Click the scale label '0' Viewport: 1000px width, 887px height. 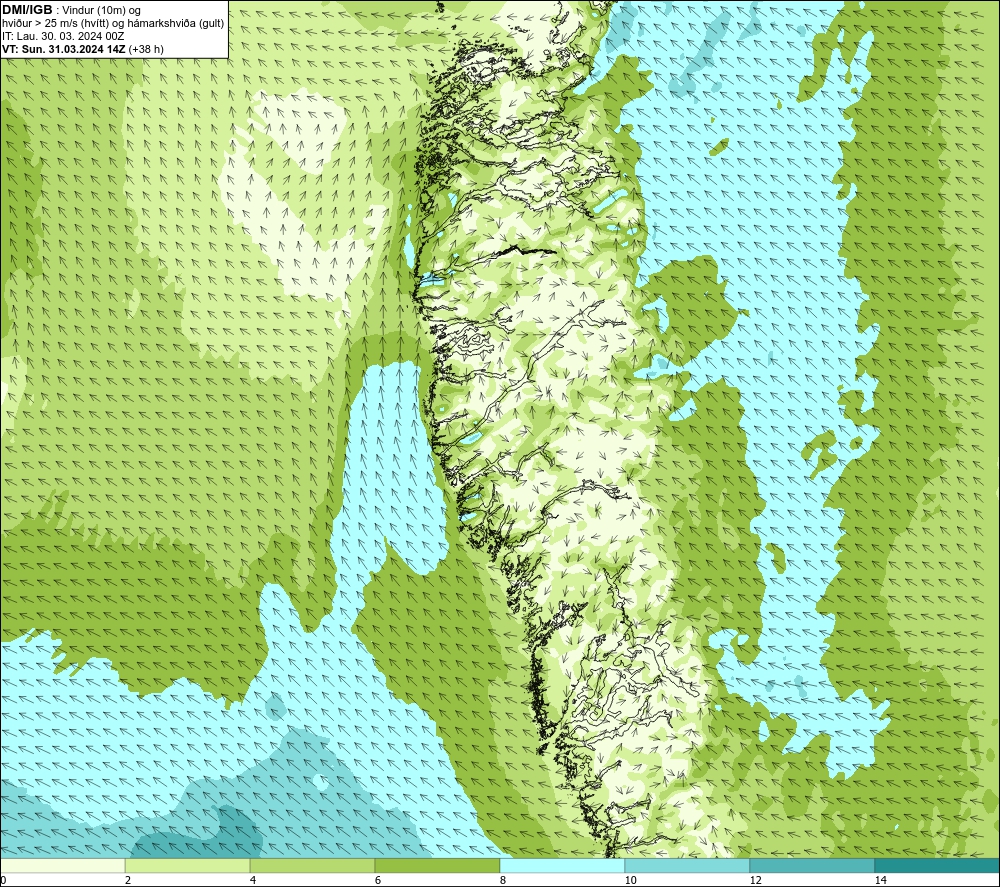tap(3, 880)
